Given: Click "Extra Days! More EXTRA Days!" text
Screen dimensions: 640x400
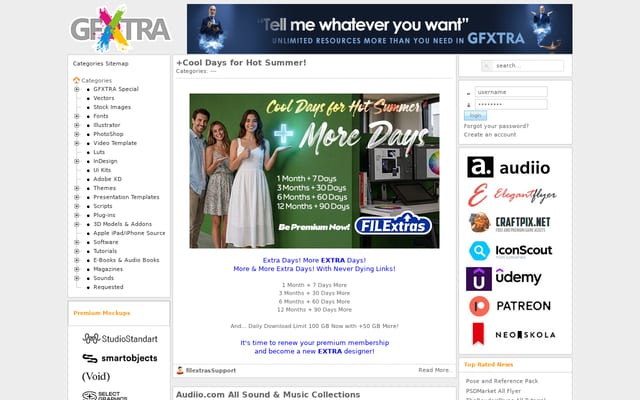Looking at the screenshot, I should (314, 260).
